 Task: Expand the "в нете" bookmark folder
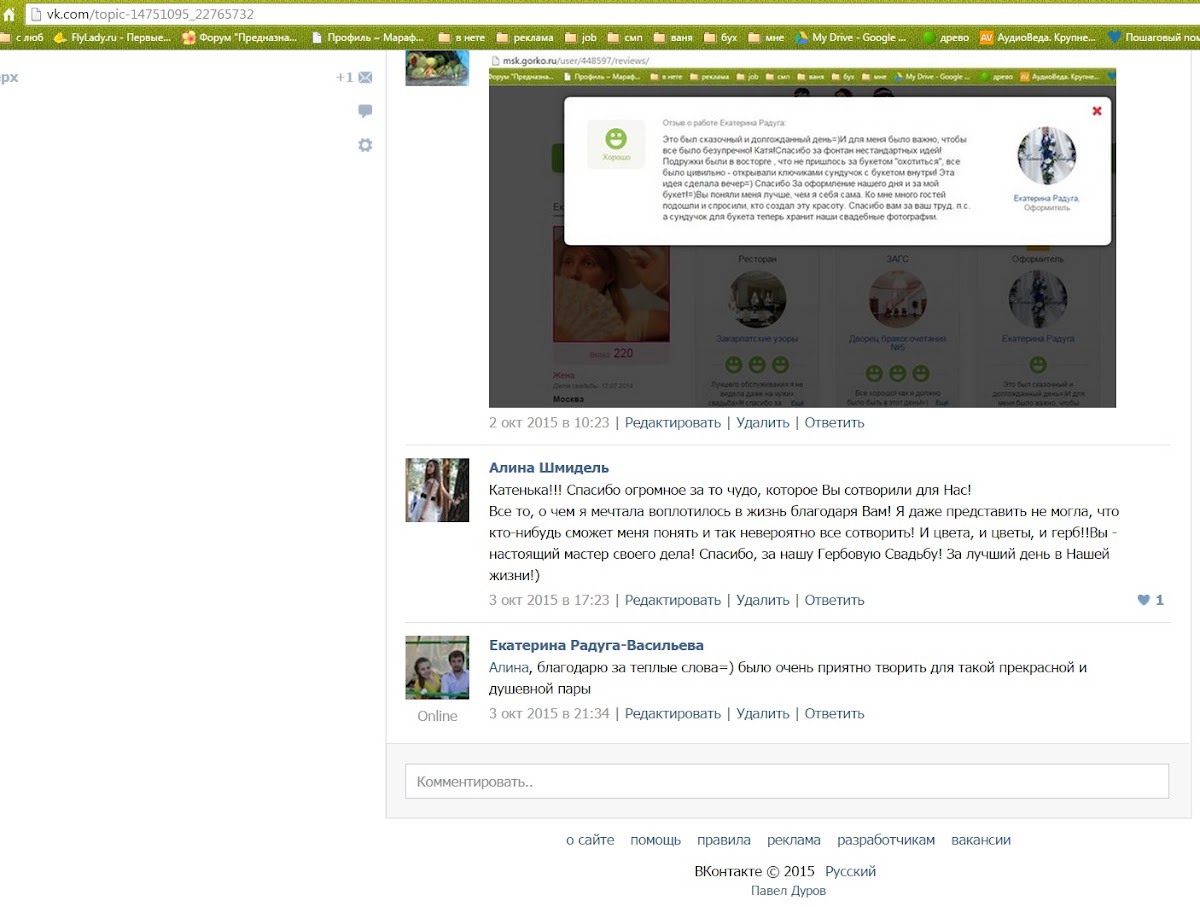[461, 38]
